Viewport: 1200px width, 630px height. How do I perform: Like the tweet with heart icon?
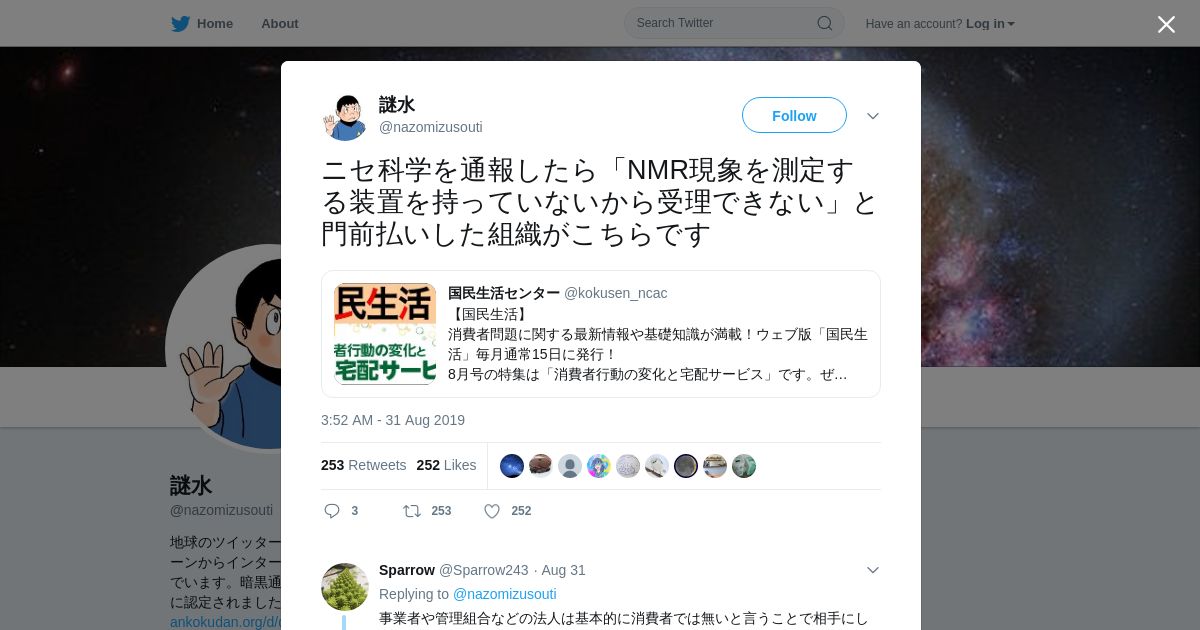492,511
